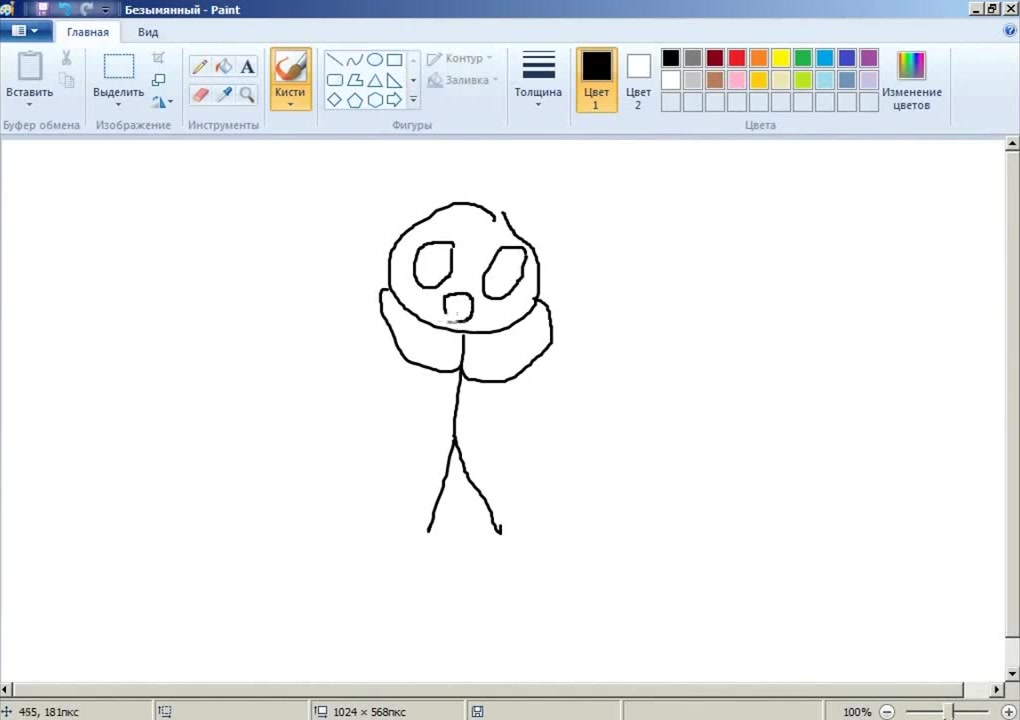This screenshot has width=1020, height=720.
Task: Expand the Выделить selection options arrow
Action: 118,105
